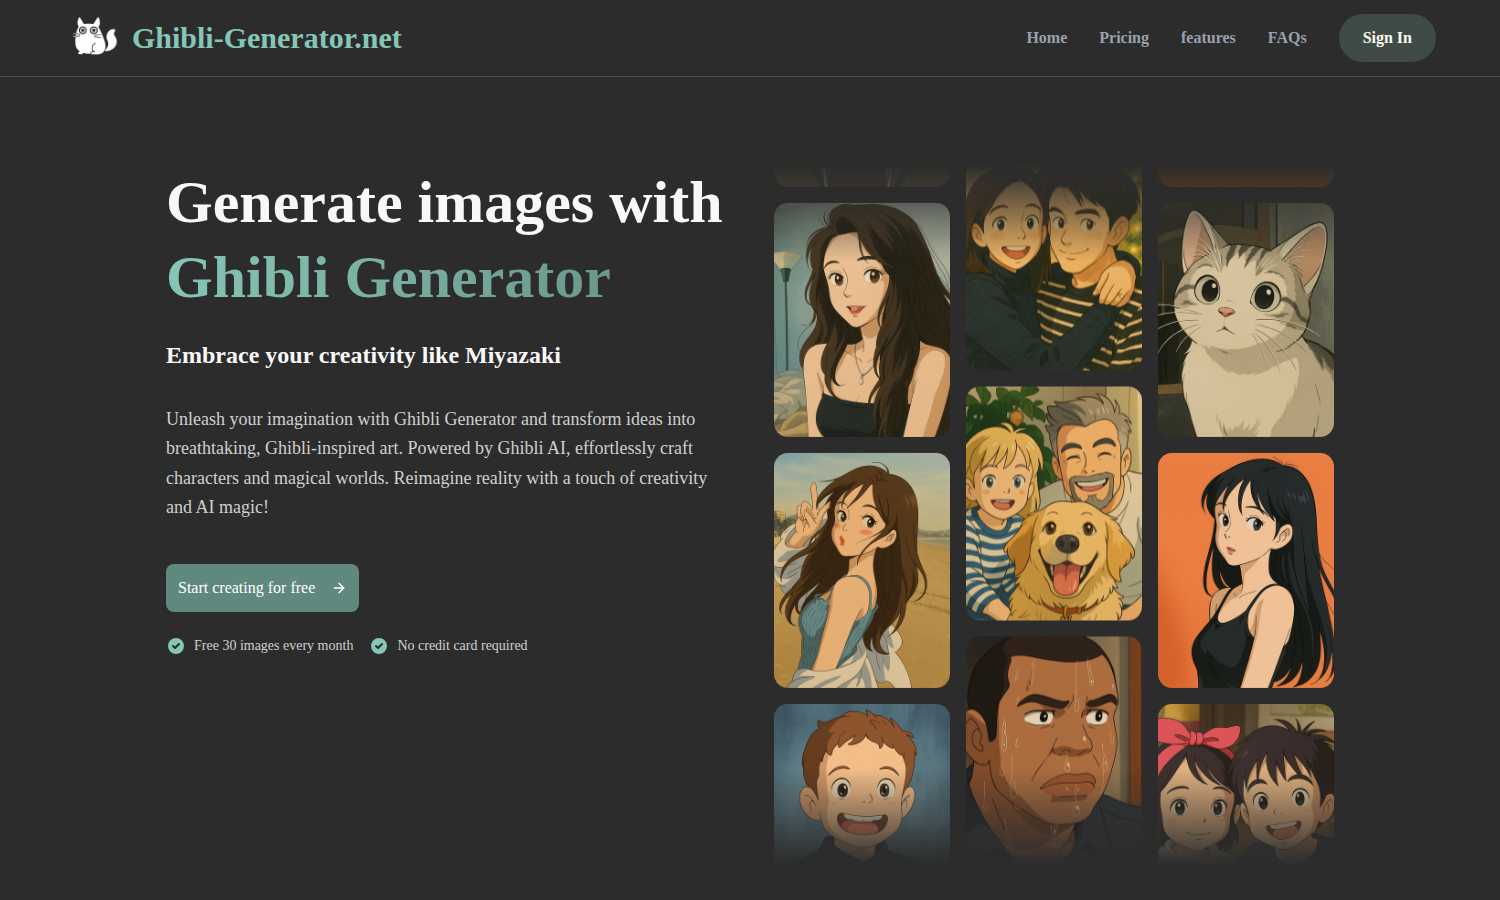
Task: Open the gray tabby cat thumbnail
Action: [x=1246, y=320]
